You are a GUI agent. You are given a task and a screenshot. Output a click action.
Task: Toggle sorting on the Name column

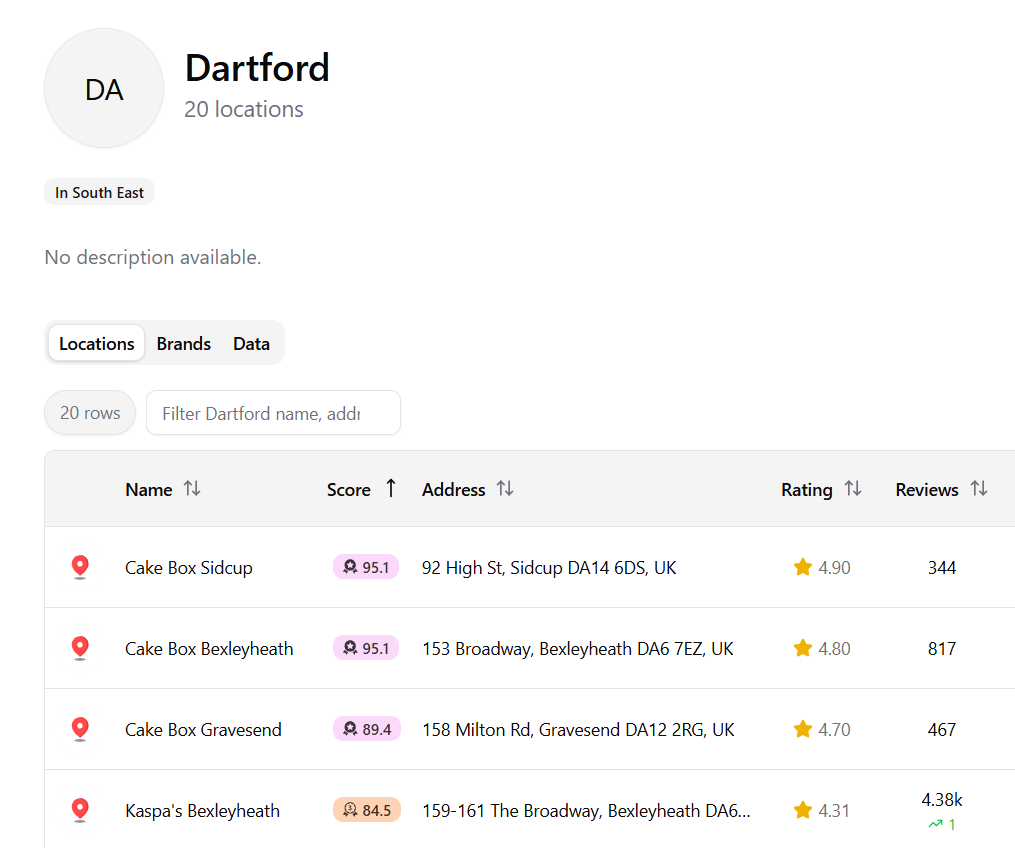click(192, 489)
